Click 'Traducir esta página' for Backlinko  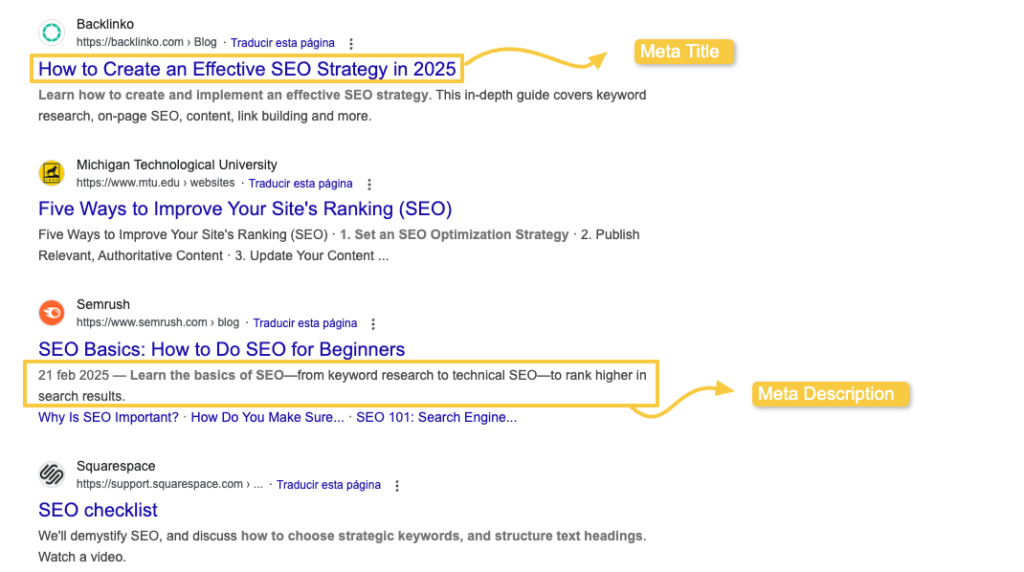point(283,43)
